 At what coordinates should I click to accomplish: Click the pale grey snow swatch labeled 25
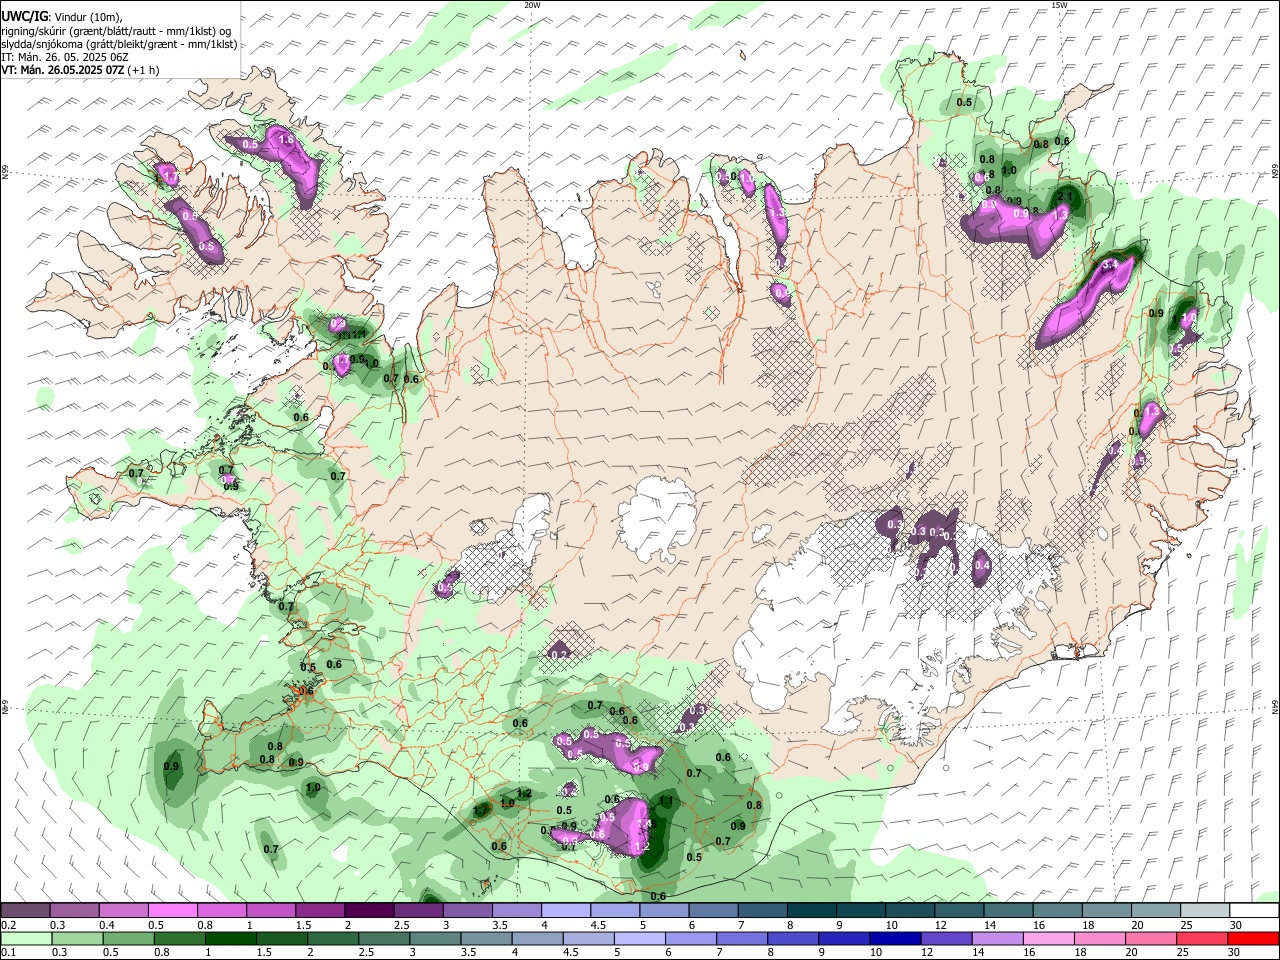coord(1205,911)
